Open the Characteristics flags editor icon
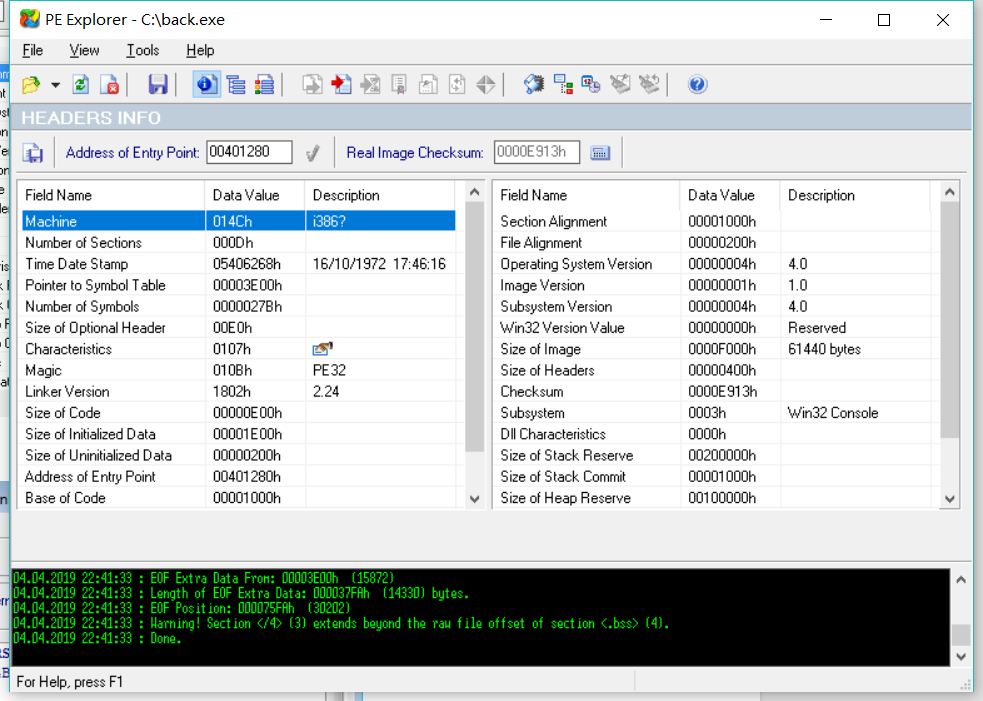Screen dimensions: 983x701 [x=322, y=349]
